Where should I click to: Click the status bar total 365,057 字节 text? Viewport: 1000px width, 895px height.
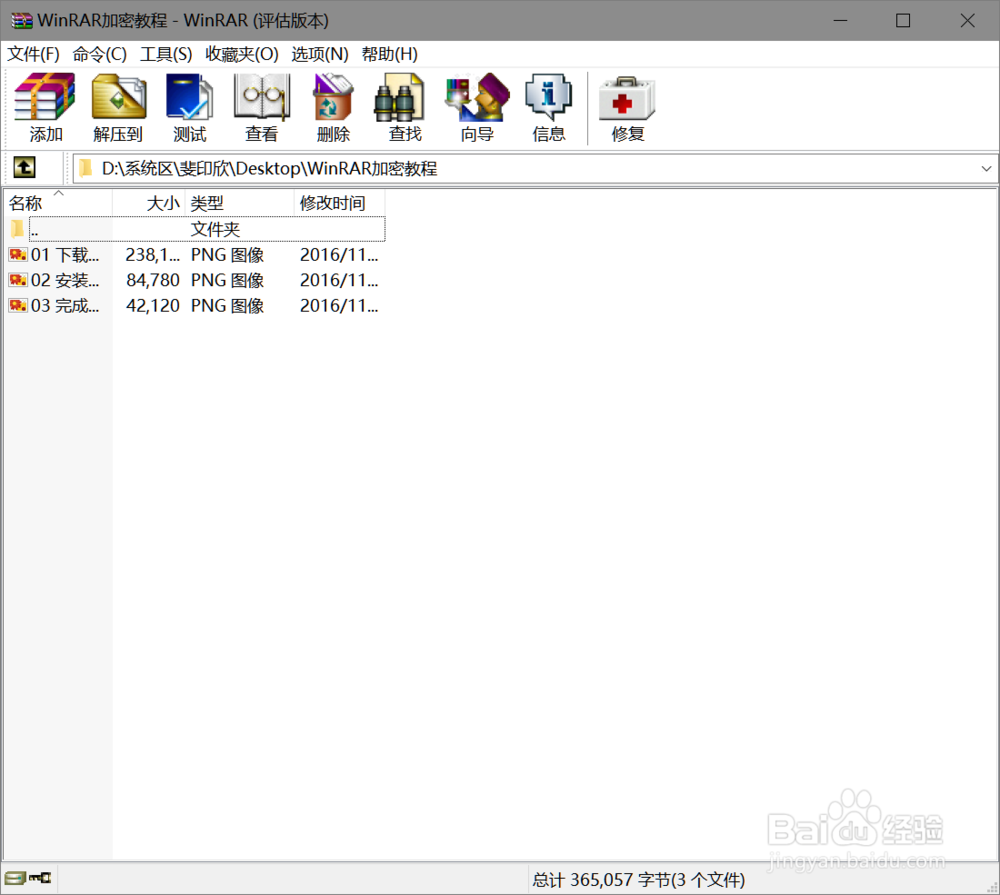pyautogui.click(x=638, y=880)
